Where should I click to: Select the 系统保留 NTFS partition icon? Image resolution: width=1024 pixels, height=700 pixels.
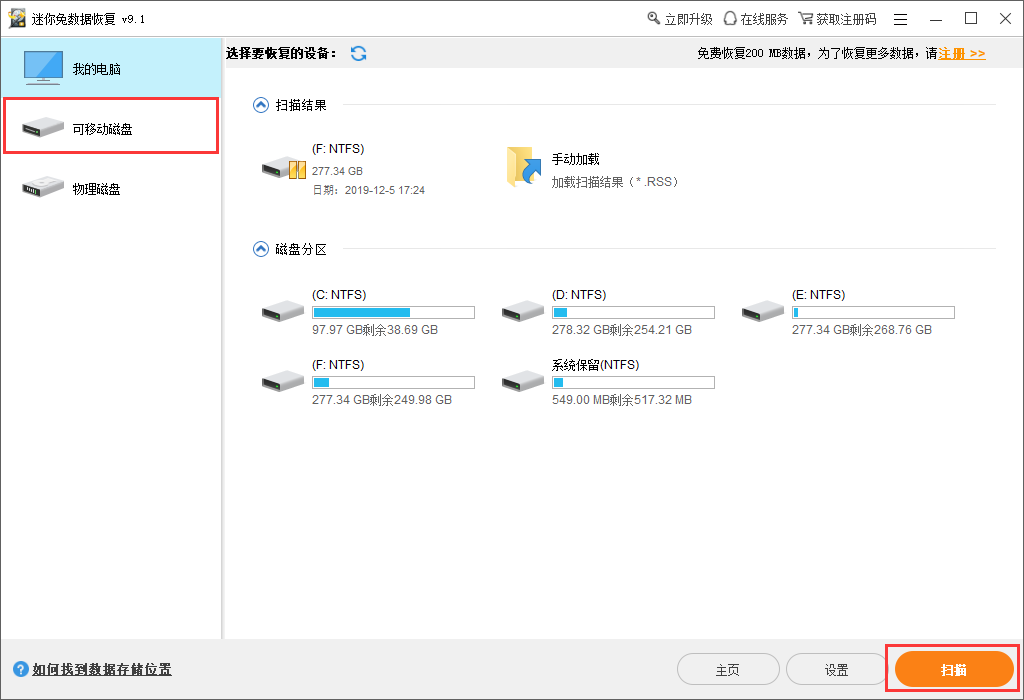coord(522,380)
